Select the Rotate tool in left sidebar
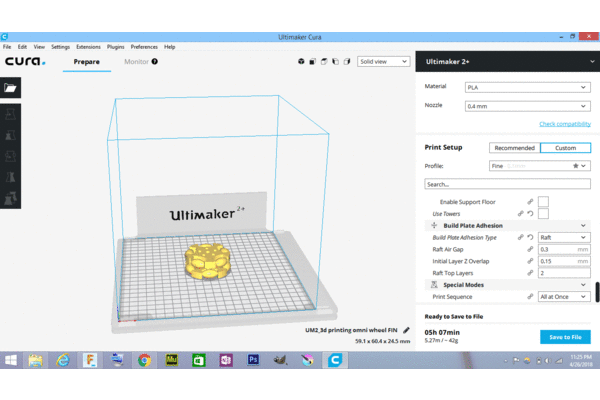The width and height of the screenshot is (600, 400). coord(10,156)
